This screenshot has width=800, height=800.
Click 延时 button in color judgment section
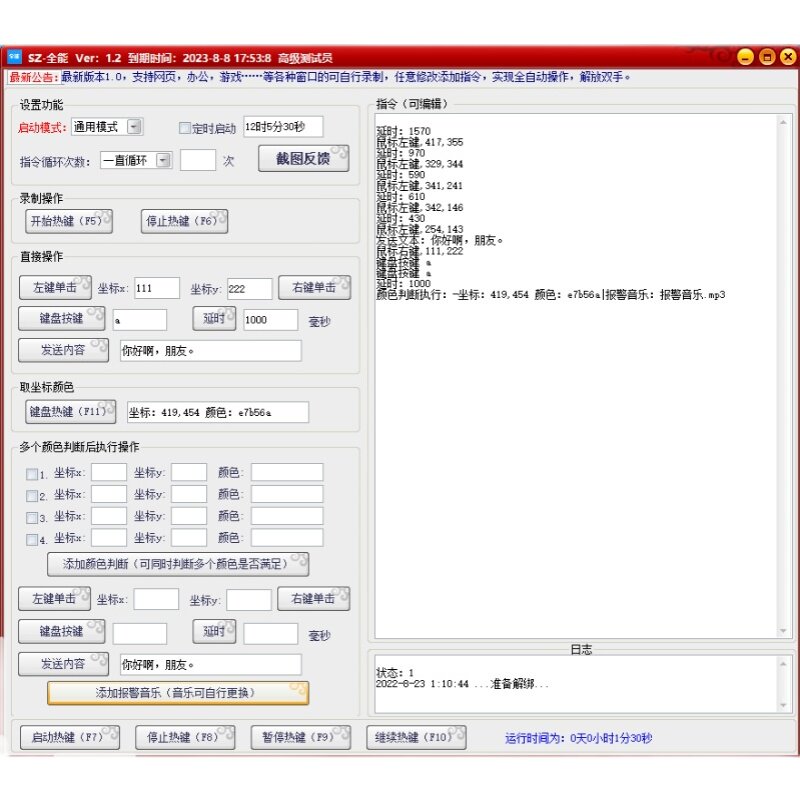tap(214, 632)
